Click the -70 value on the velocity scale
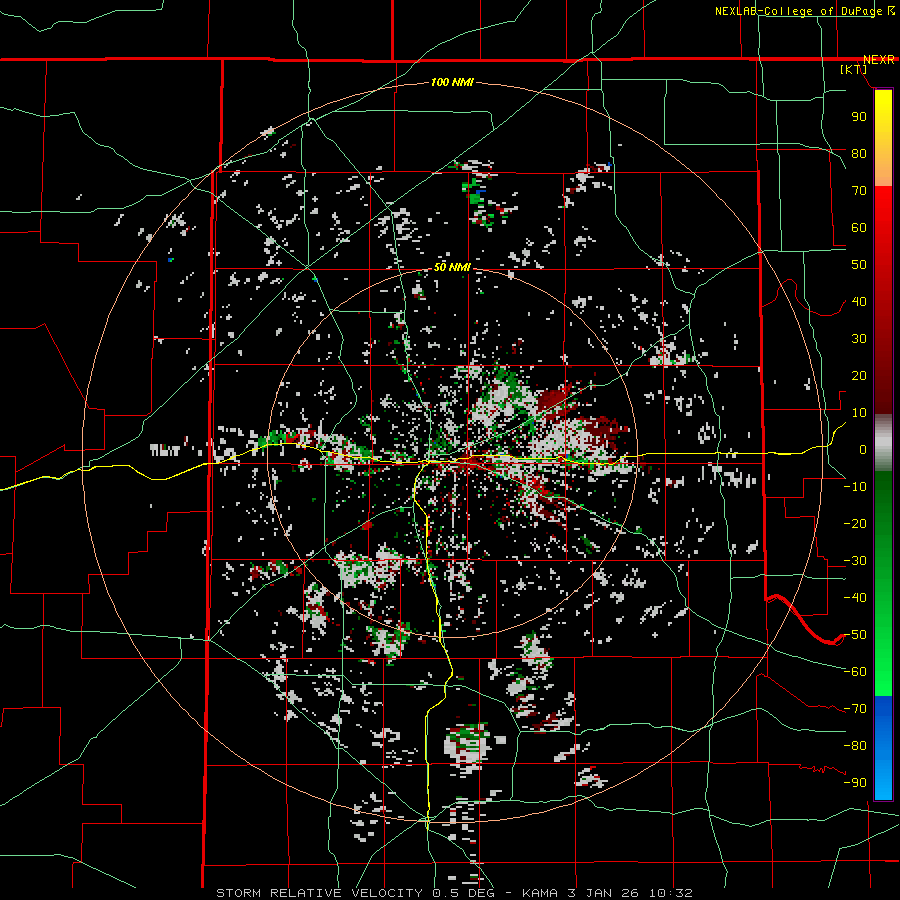 click(855, 709)
